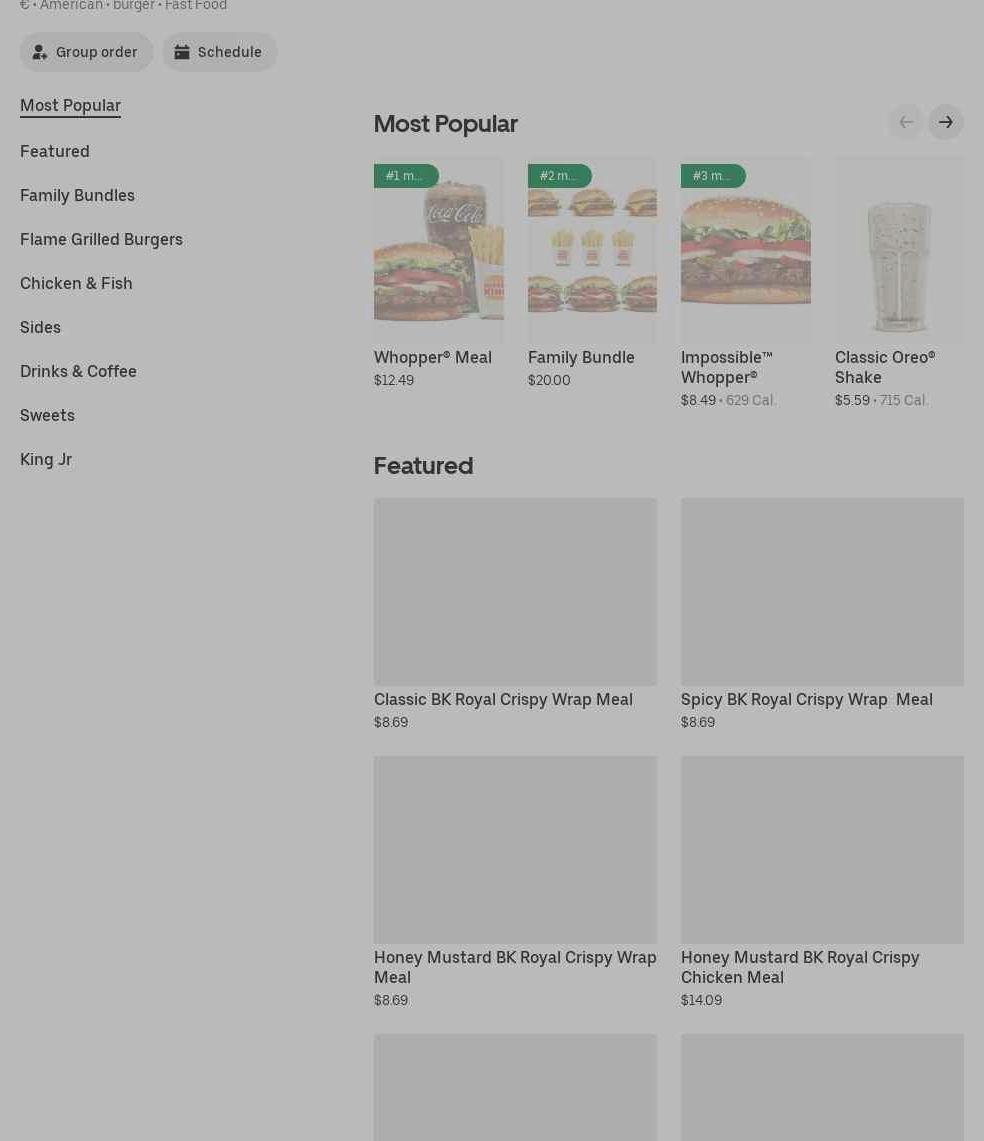Select the #2 most liked badge
984x1141 pixels.
[x=559, y=176]
